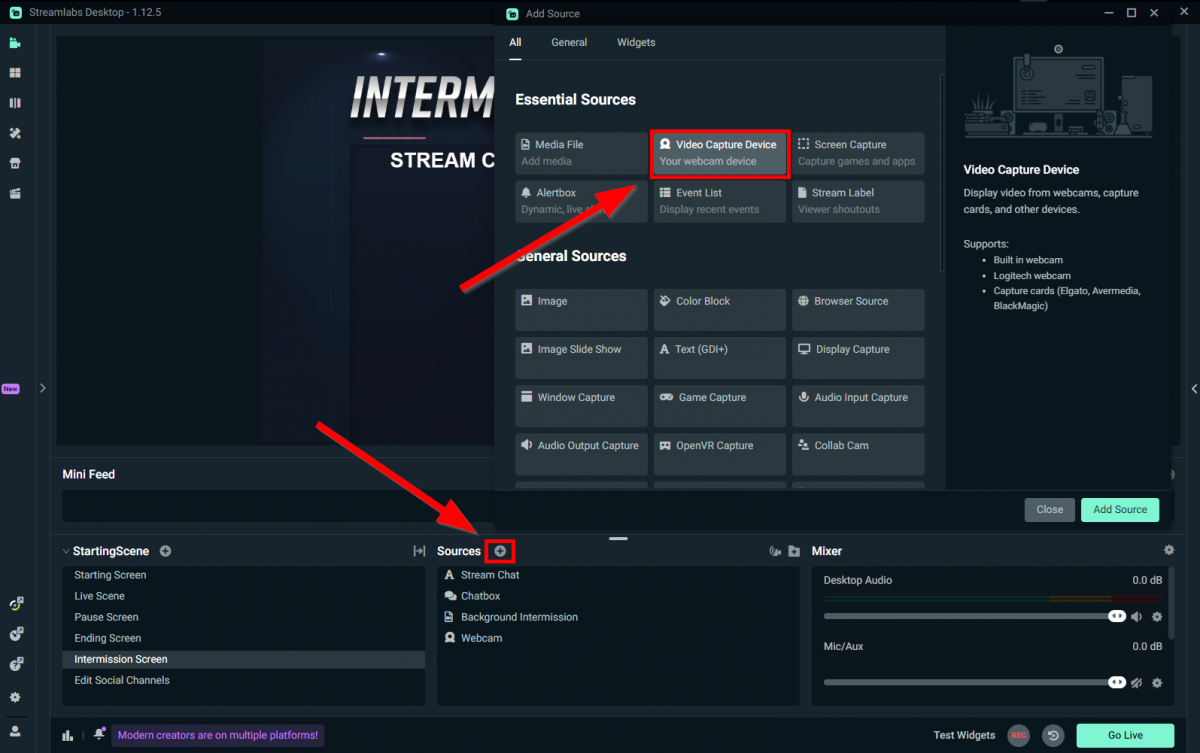Select the Stream Label source

(858, 201)
